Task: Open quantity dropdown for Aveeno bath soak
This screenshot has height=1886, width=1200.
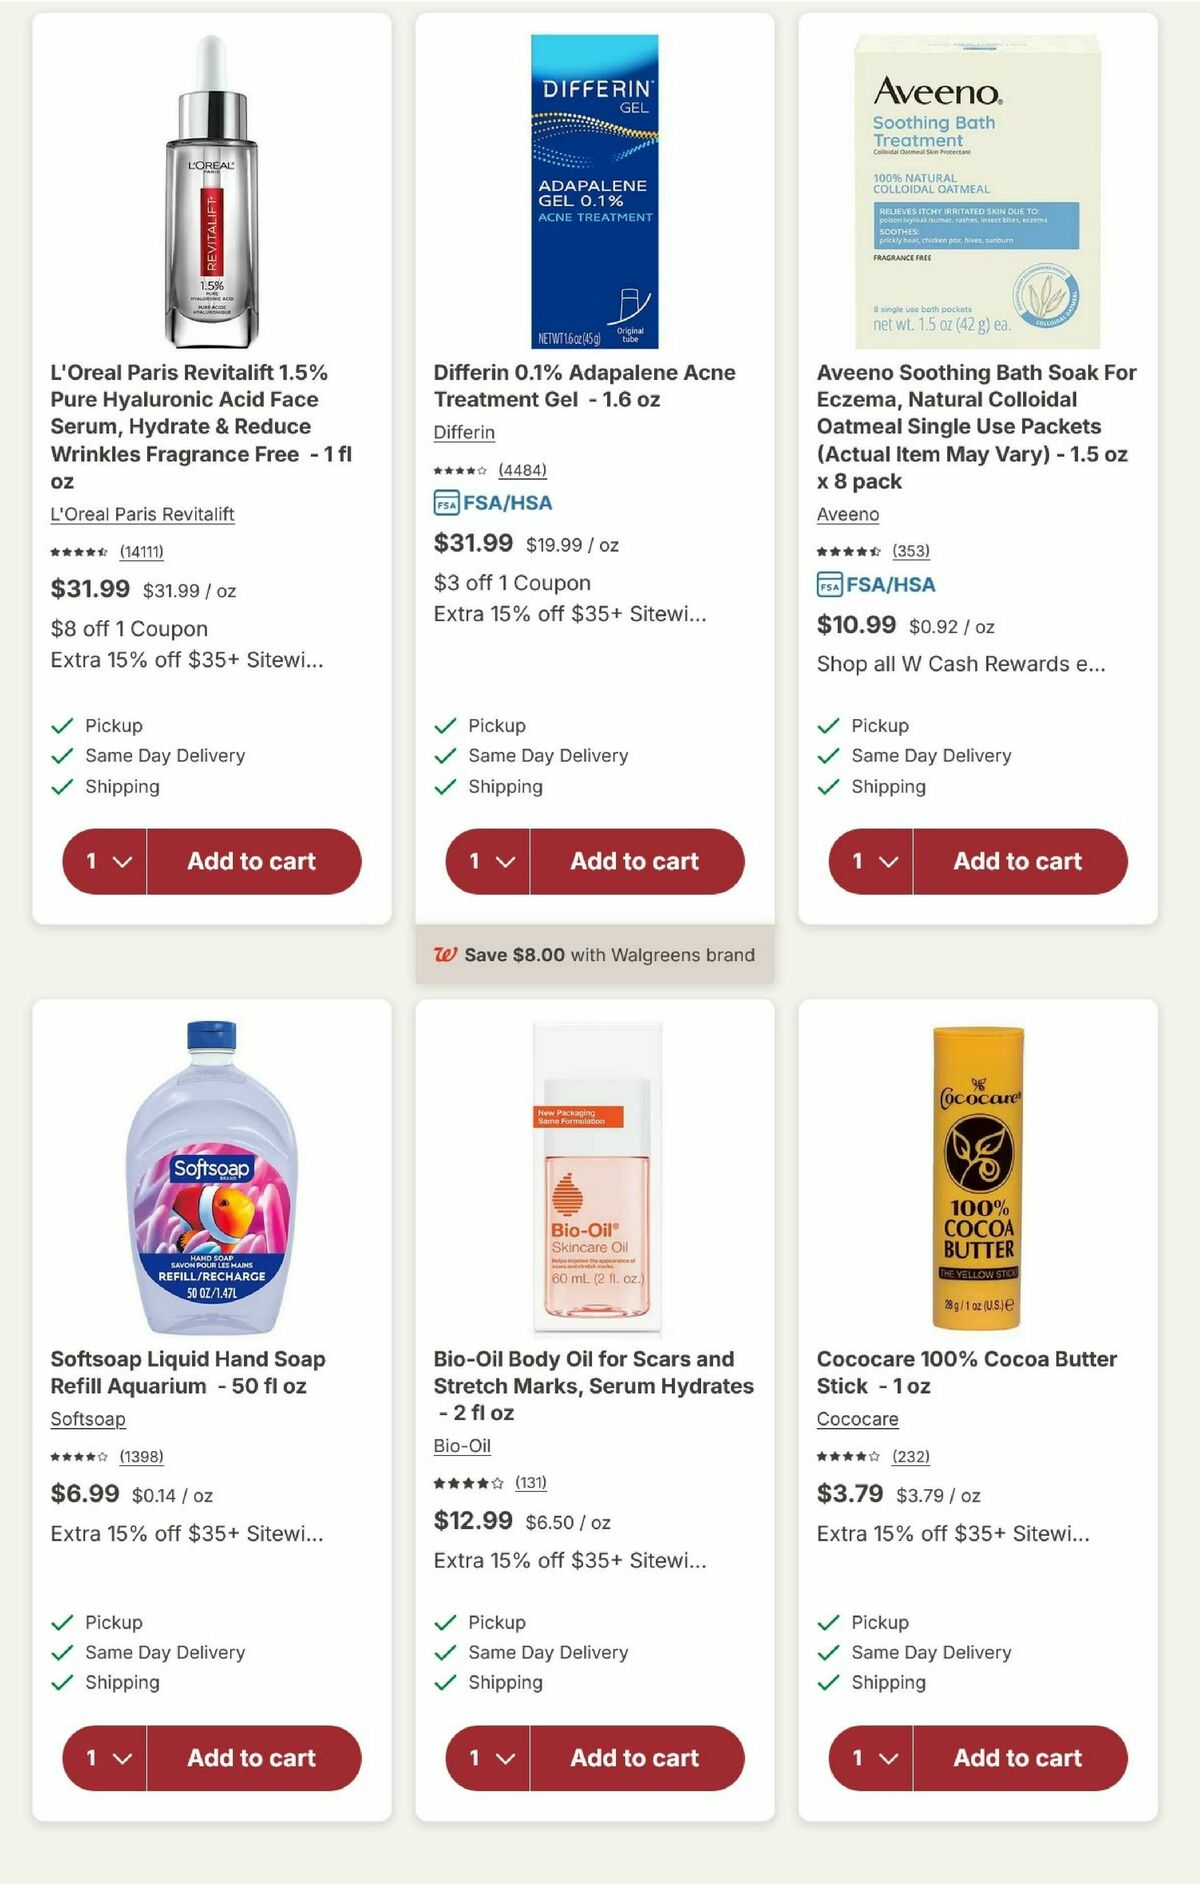Action: 871,861
